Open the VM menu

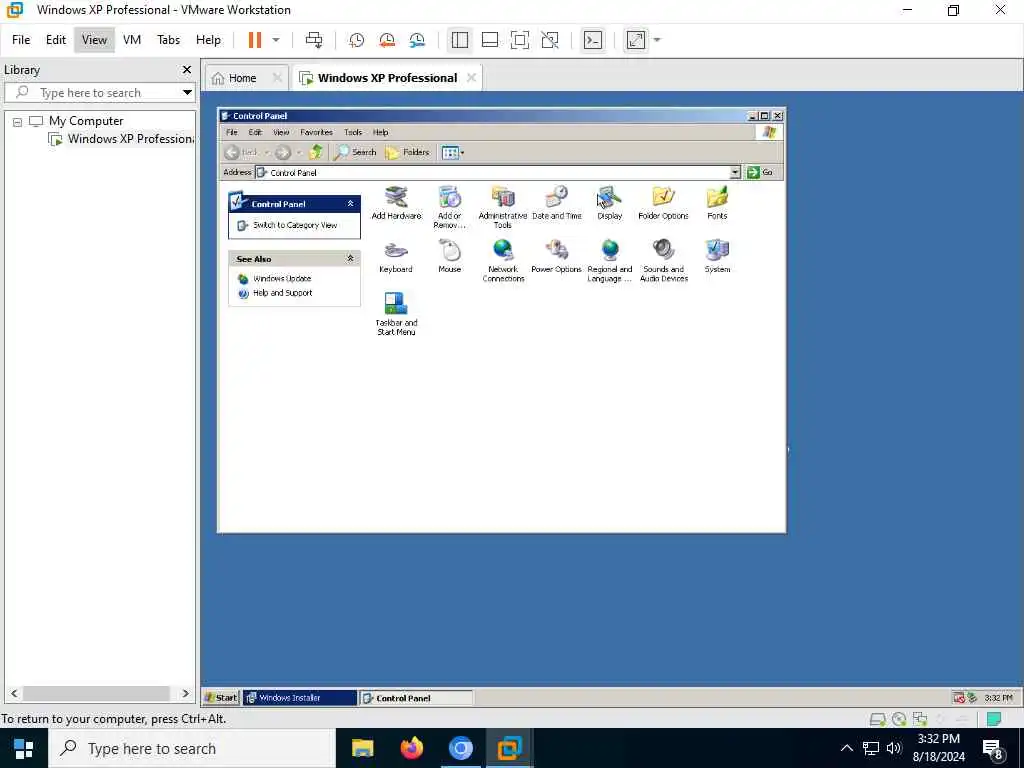[x=132, y=40]
